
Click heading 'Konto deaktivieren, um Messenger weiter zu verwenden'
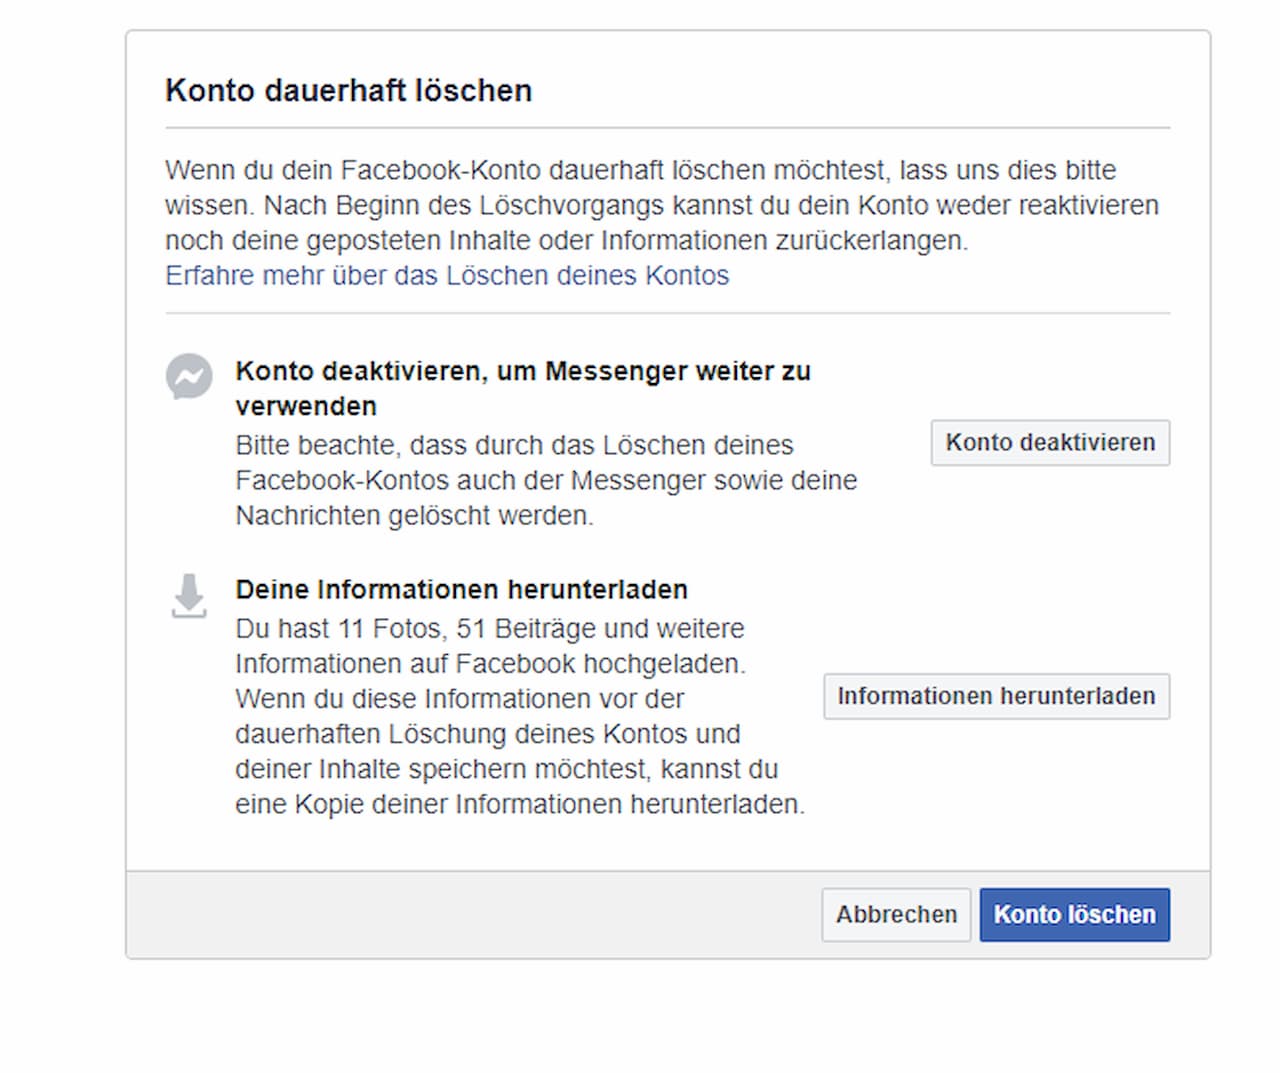pyautogui.click(x=523, y=388)
